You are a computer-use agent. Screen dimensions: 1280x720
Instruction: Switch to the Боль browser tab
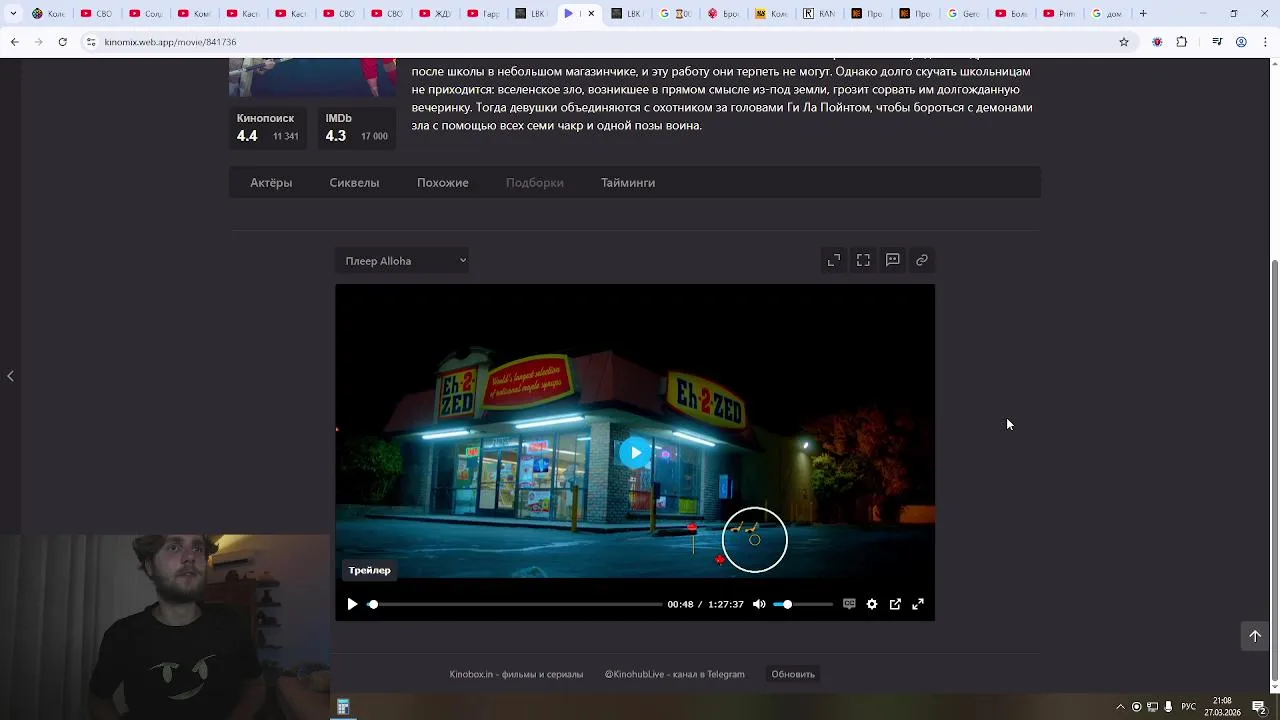pyautogui.click(x=1012, y=14)
